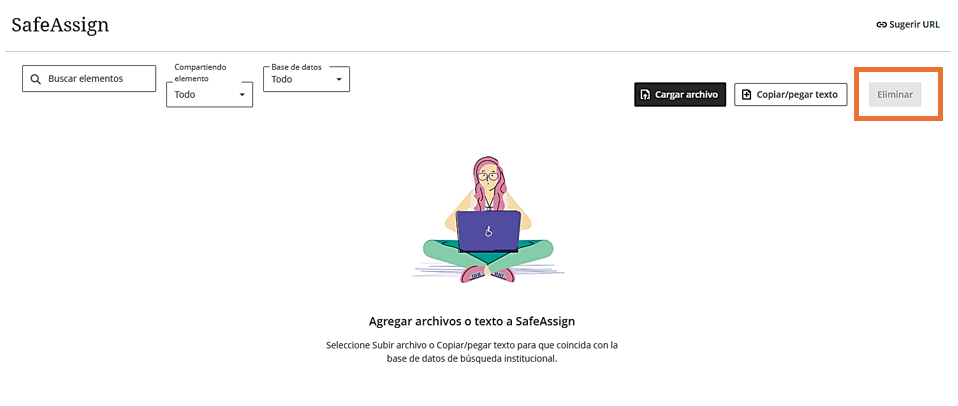Click the Copiar/pegar texto button

point(791,95)
